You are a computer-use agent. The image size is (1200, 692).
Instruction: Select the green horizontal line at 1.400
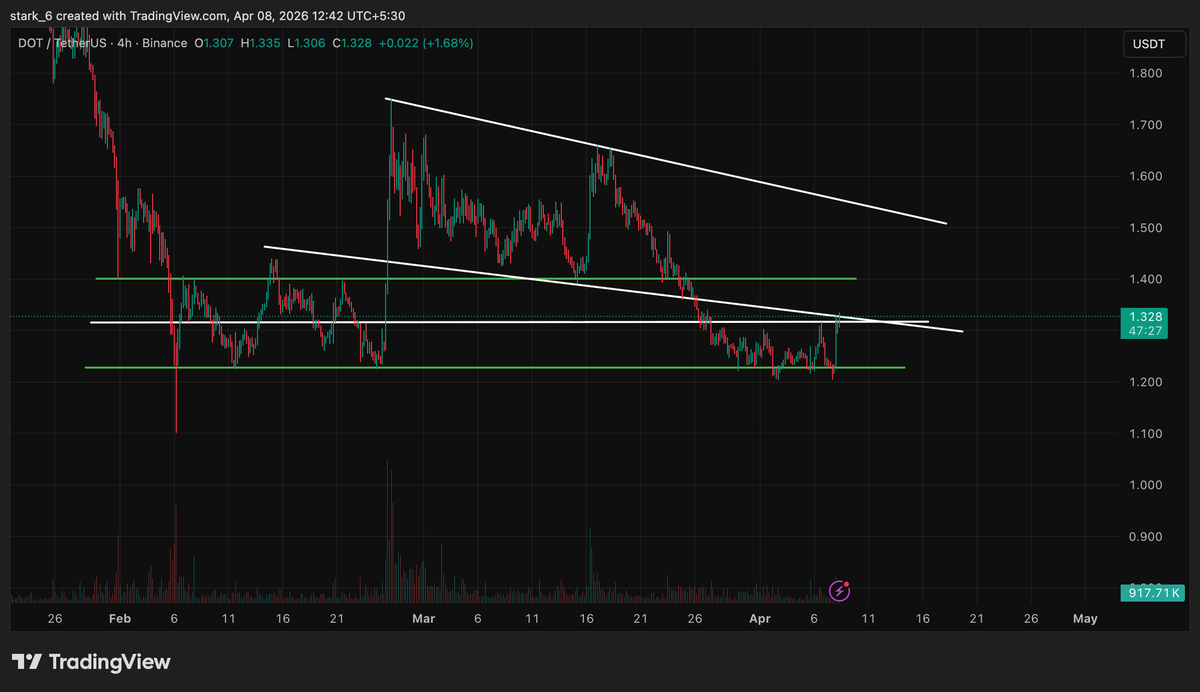[476, 278]
